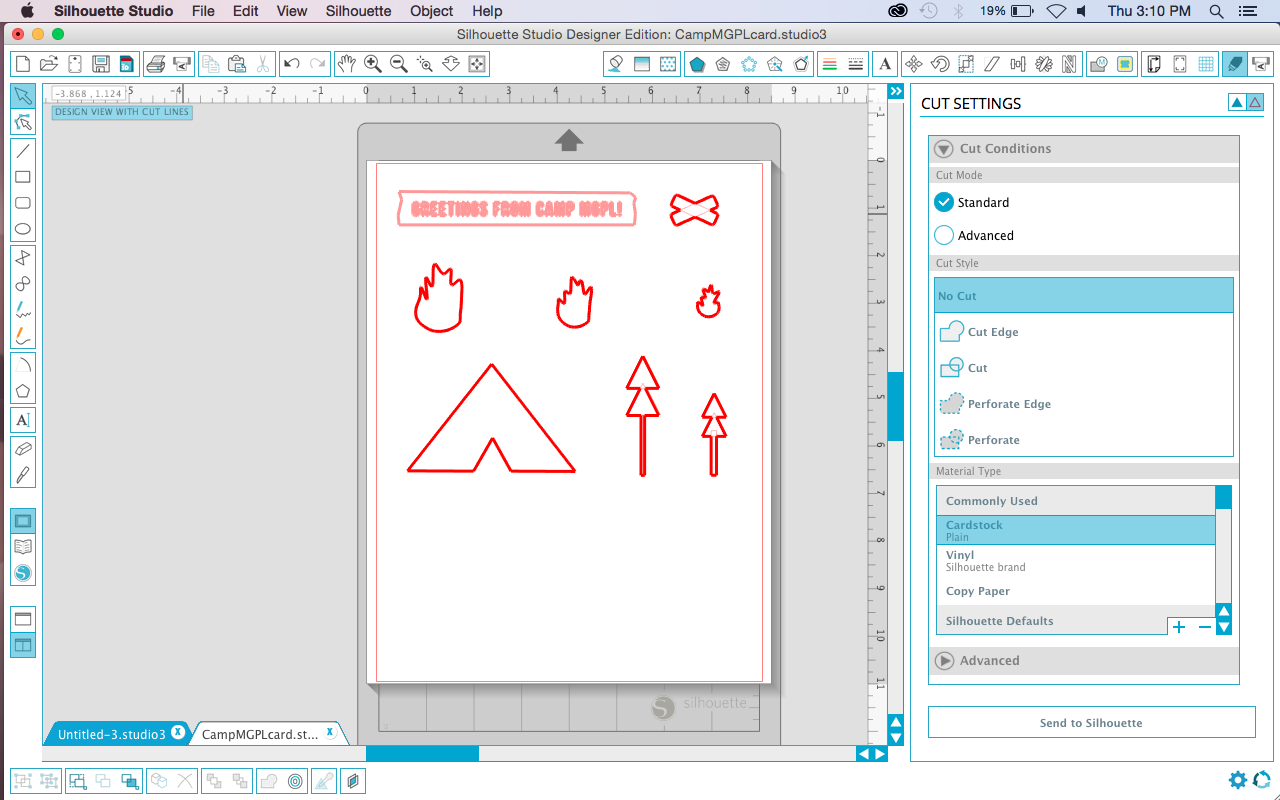This screenshot has width=1280, height=800.
Task: Click the vertical scrollbar down arrow
Action: [896, 738]
